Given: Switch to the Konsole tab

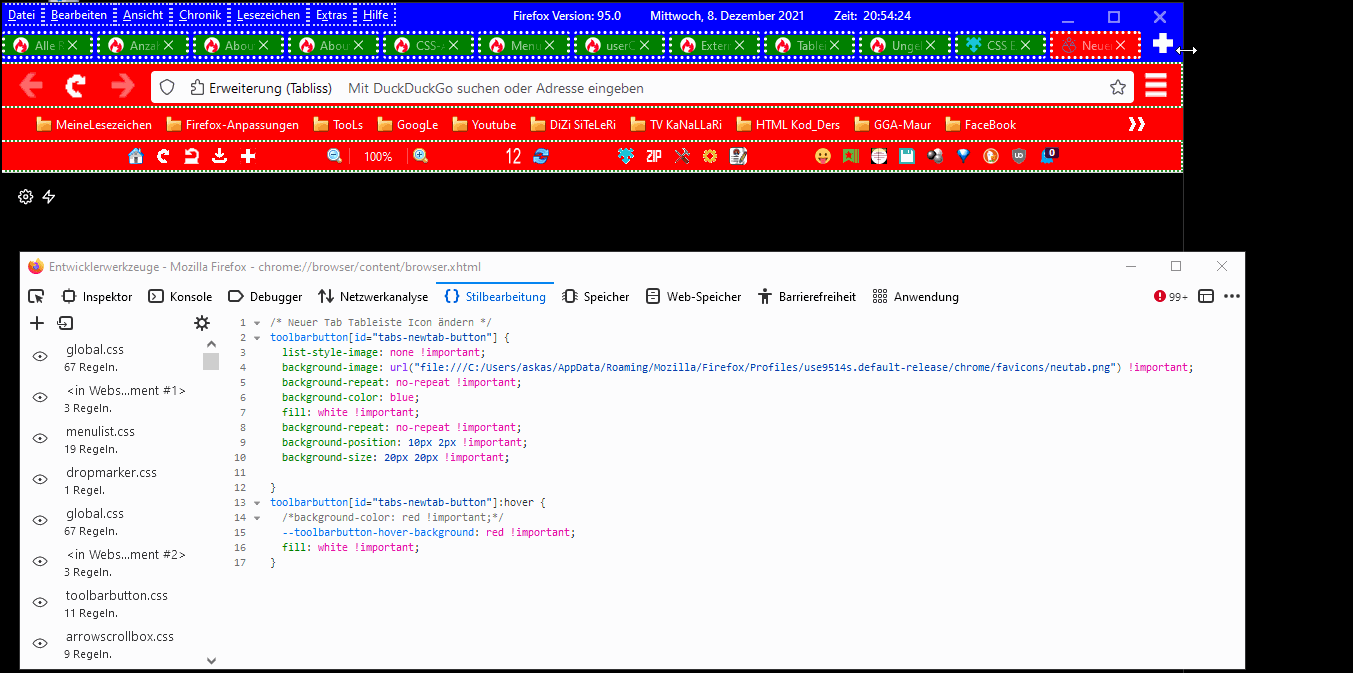Looking at the screenshot, I should point(181,296).
